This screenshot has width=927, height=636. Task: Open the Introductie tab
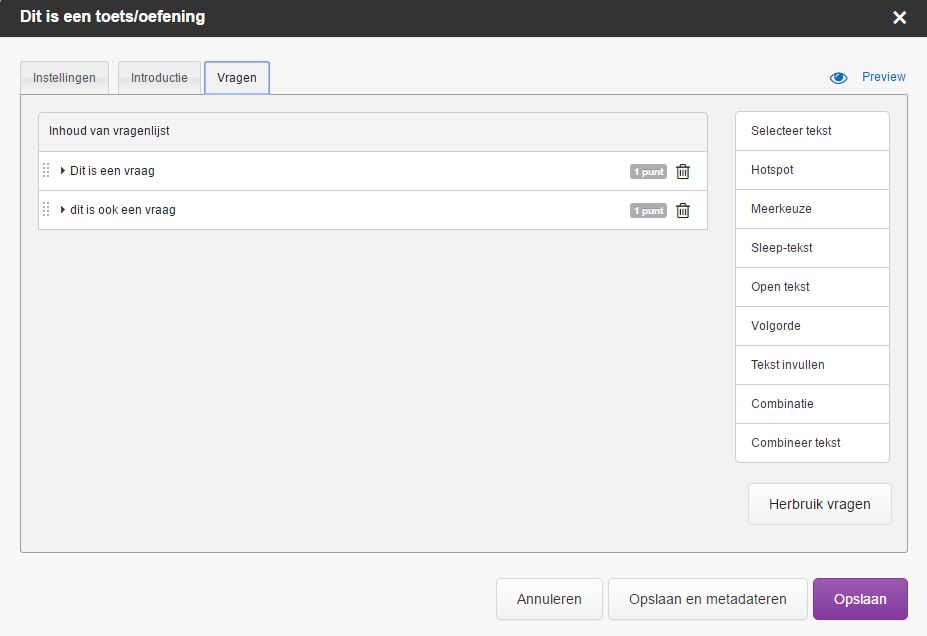pos(159,77)
